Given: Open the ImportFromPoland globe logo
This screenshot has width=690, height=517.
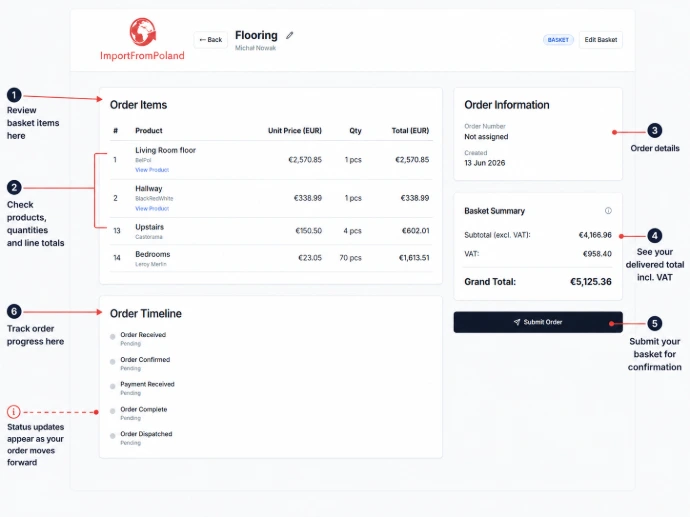Looking at the screenshot, I should [142, 32].
